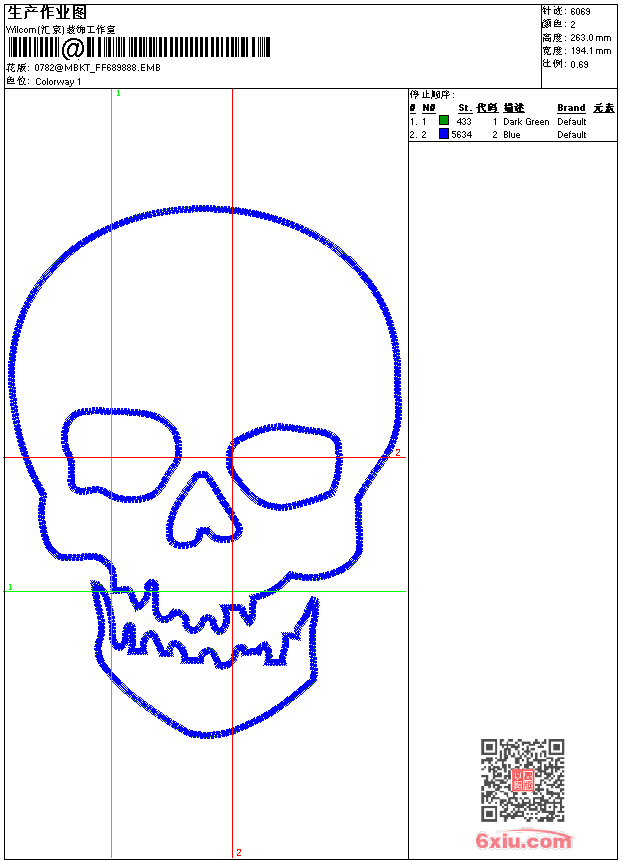620x860 pixels.
Task: Click the skull's left eye socket outline
Action: pyautogui.click(x=120, y=411)
